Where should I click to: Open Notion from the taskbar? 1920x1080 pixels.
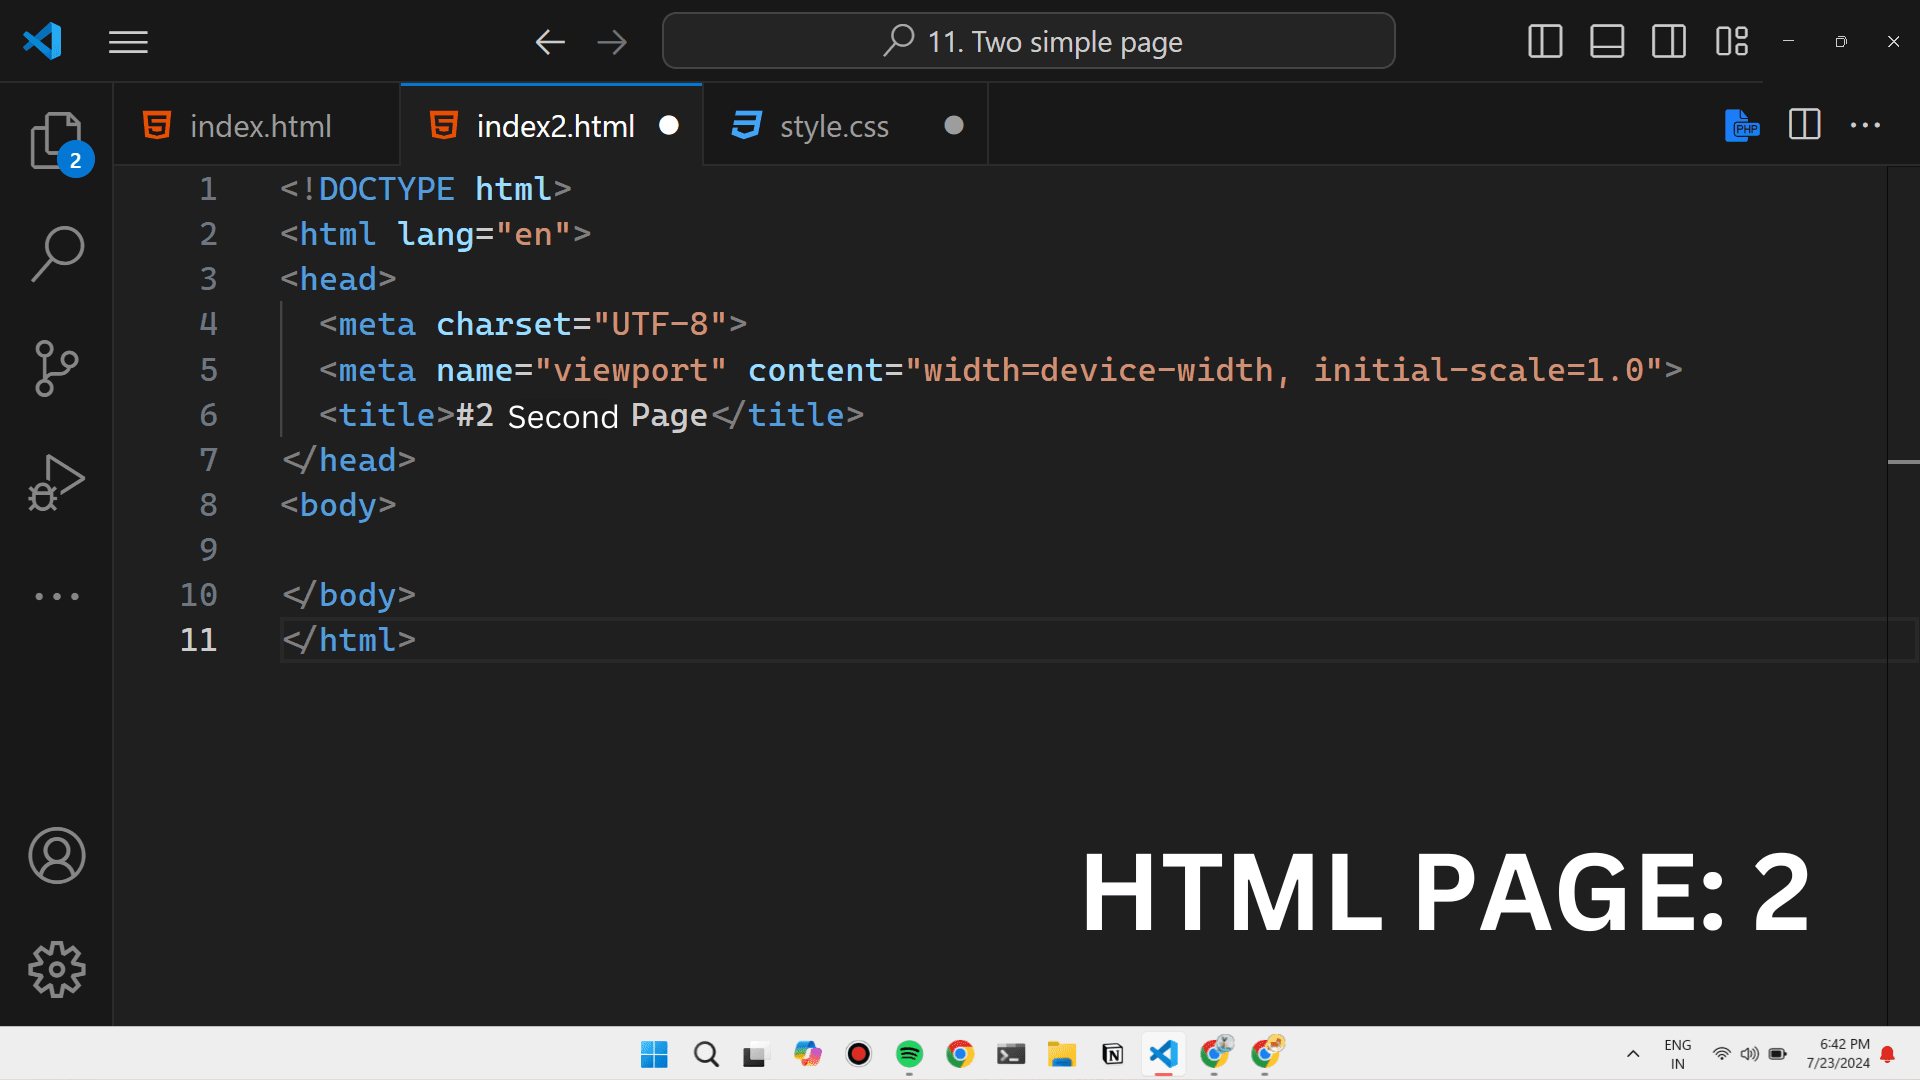(x=1112, y=1054)
